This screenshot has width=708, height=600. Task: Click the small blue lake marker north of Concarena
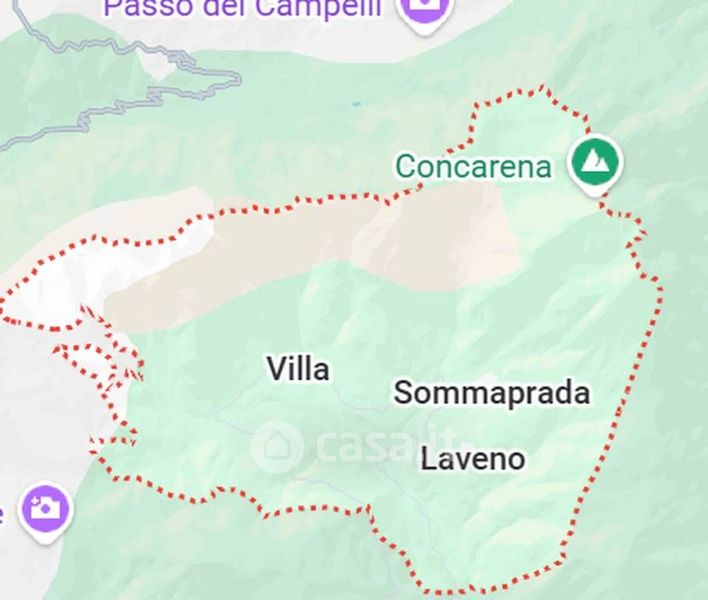pos(357,104)
